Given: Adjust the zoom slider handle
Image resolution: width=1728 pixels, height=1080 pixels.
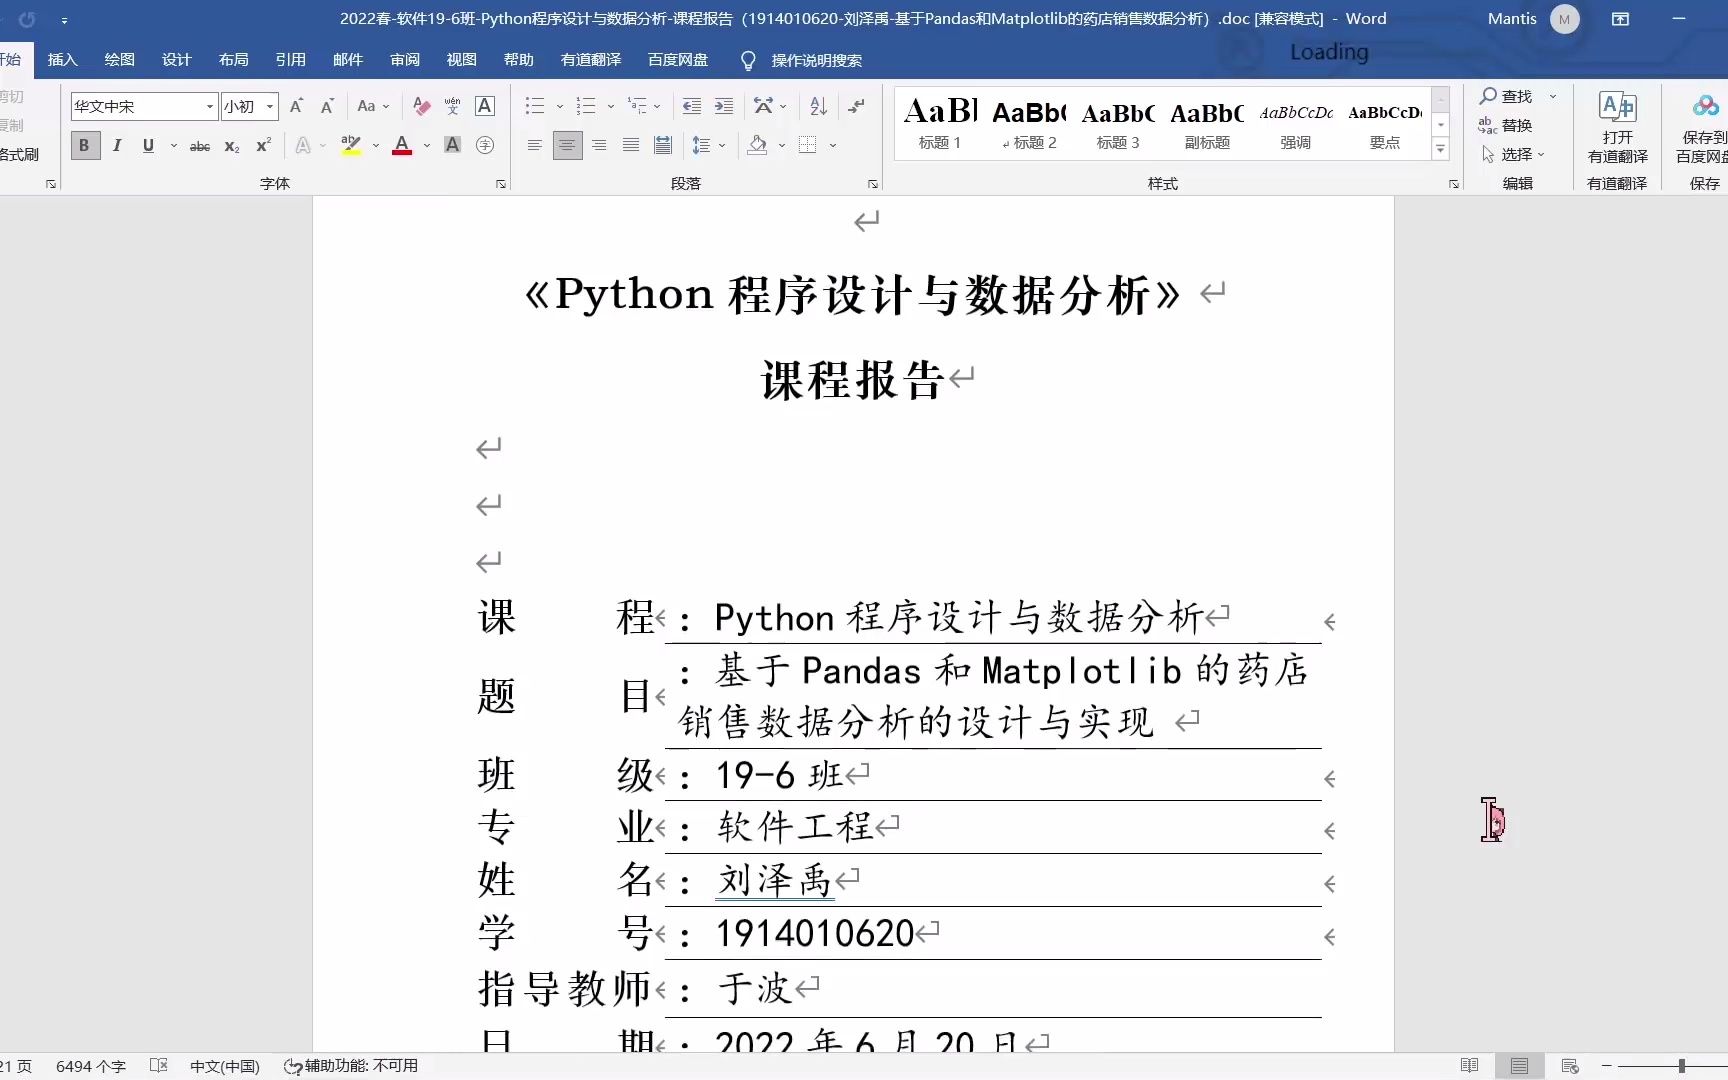Looking at the screenshot, I should coord(1682,1066).
